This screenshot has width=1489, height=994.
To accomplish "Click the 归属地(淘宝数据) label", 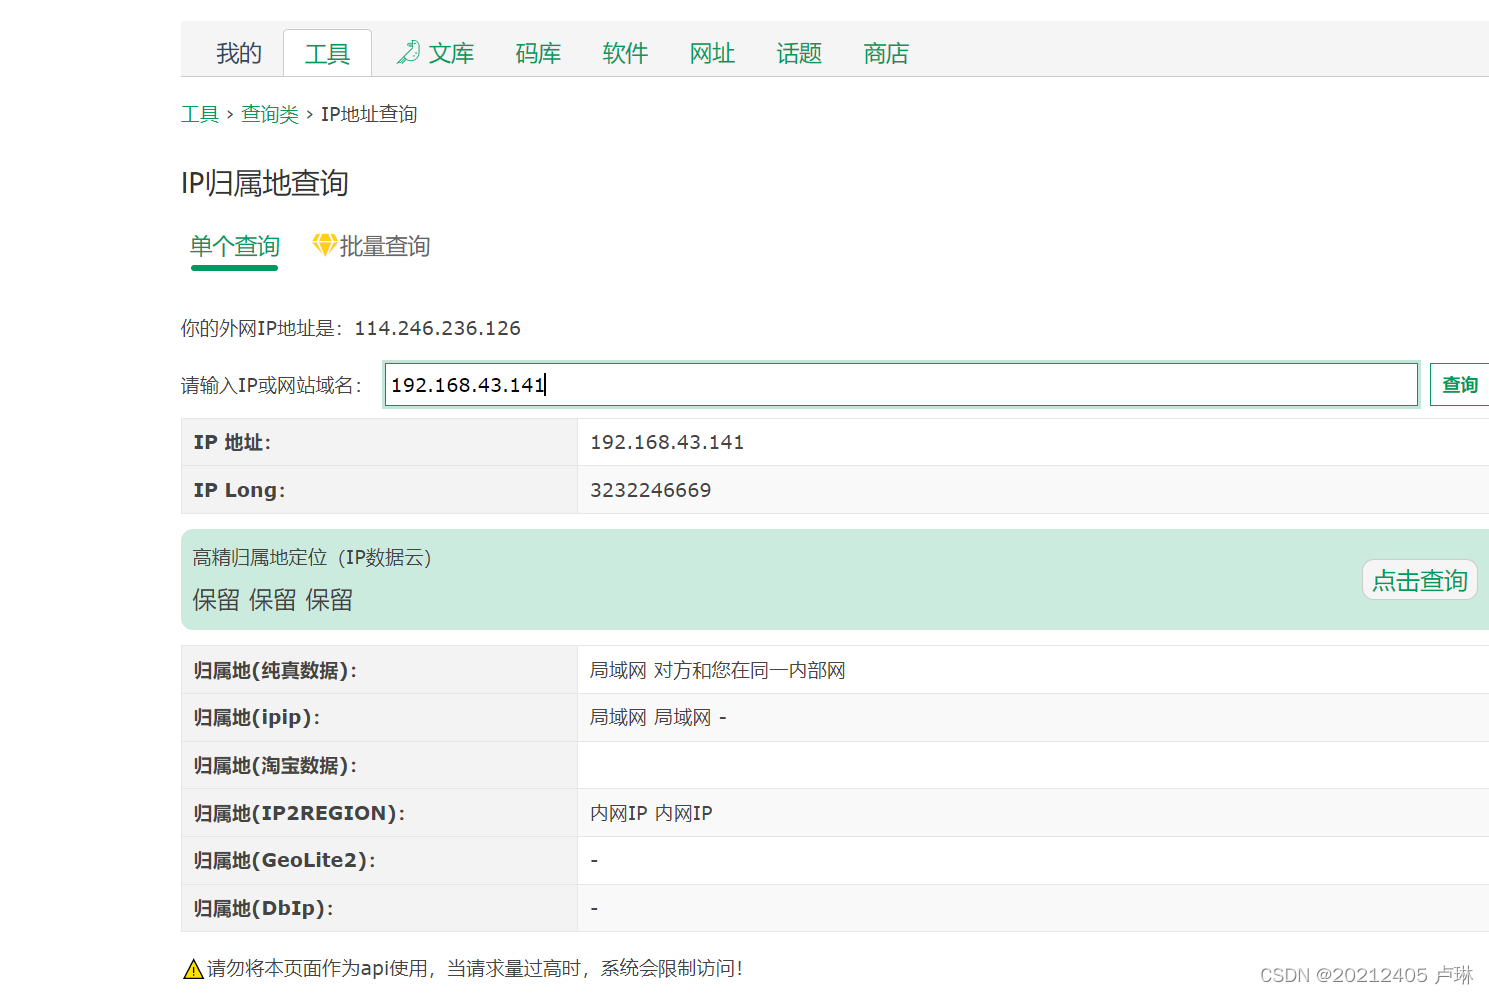I will pos(275,765).
